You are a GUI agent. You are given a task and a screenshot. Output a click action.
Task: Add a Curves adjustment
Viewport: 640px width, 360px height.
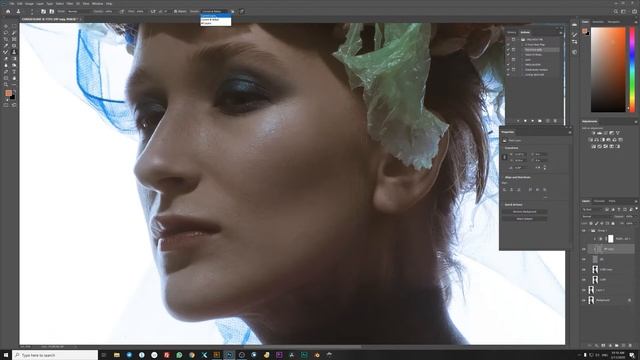[x=605, y=133]
